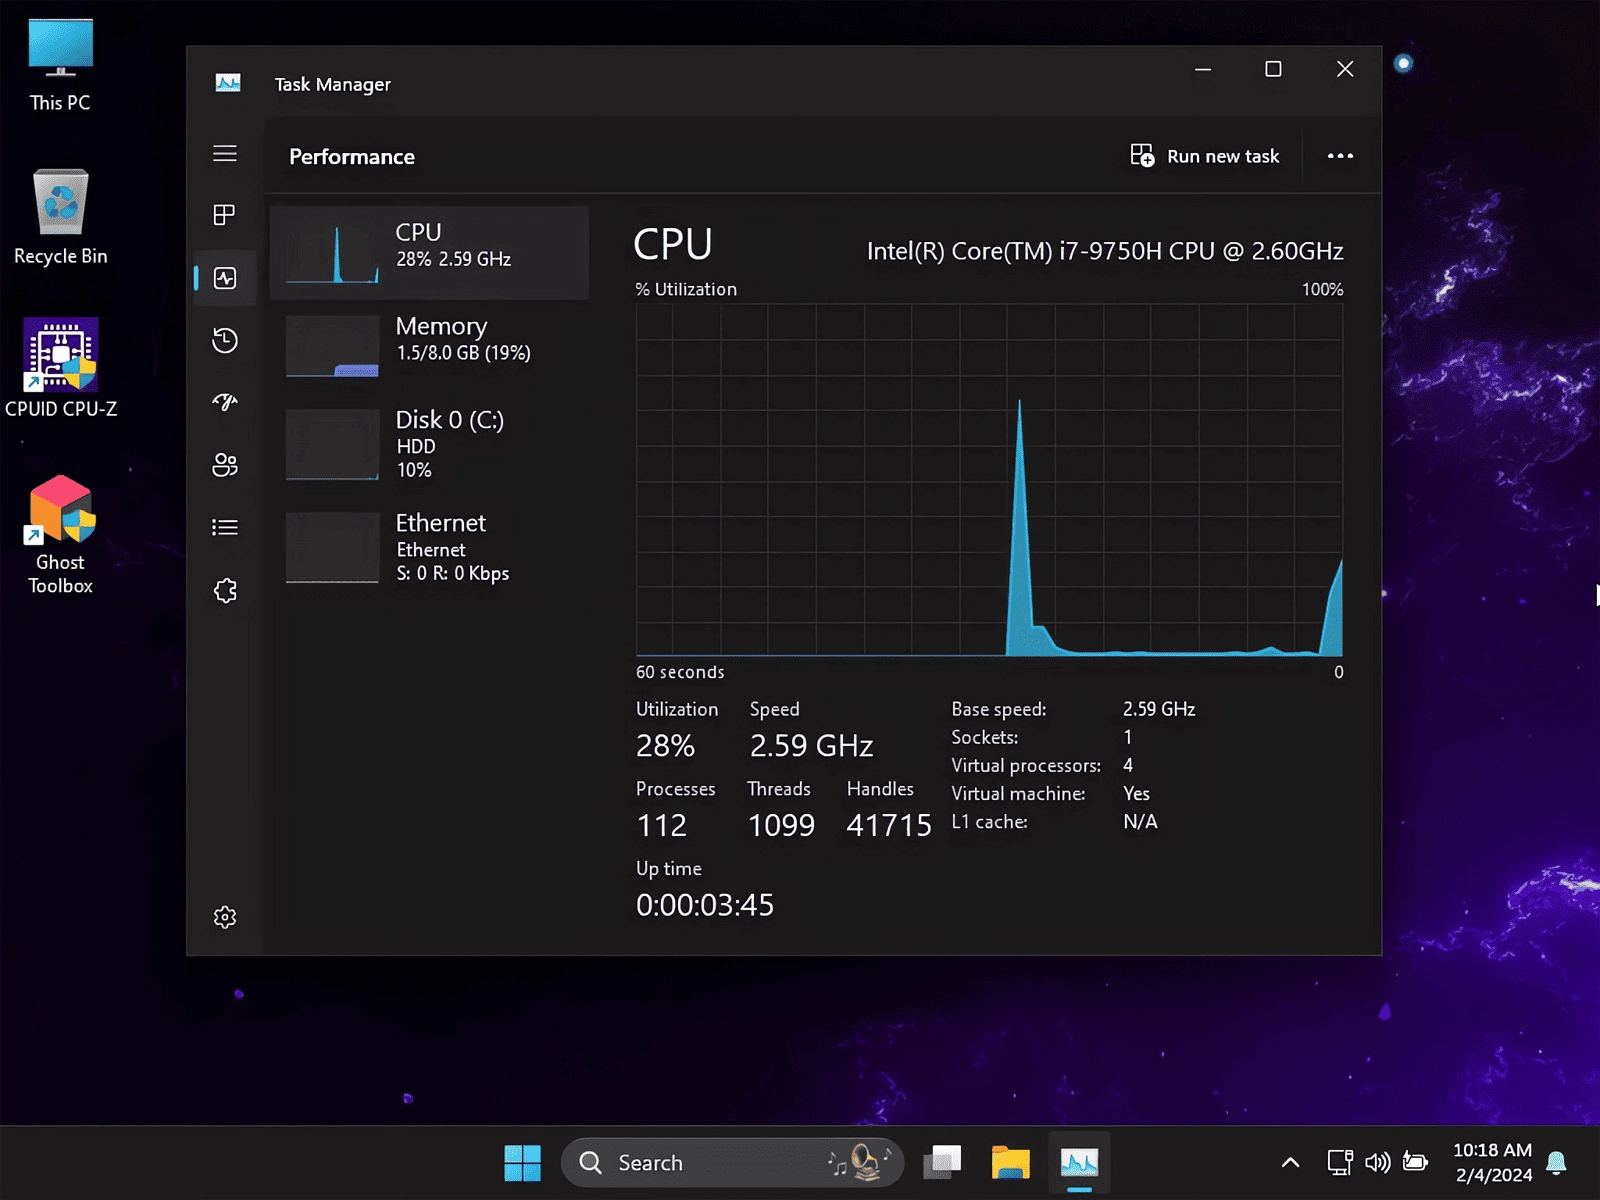
Task: Select the Memory performance entry
Action: [x=429, y=345]
